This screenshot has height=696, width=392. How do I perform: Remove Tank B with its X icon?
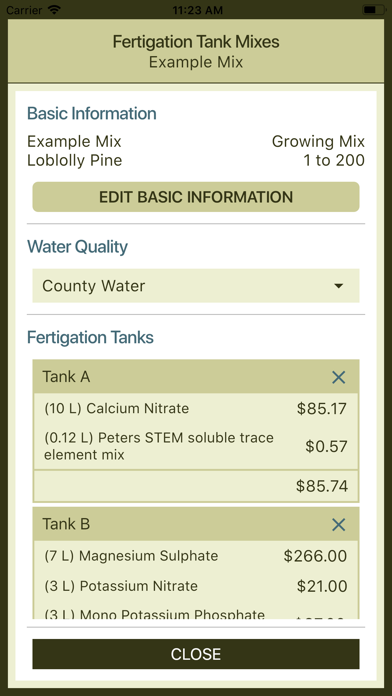tap(338, 525)
